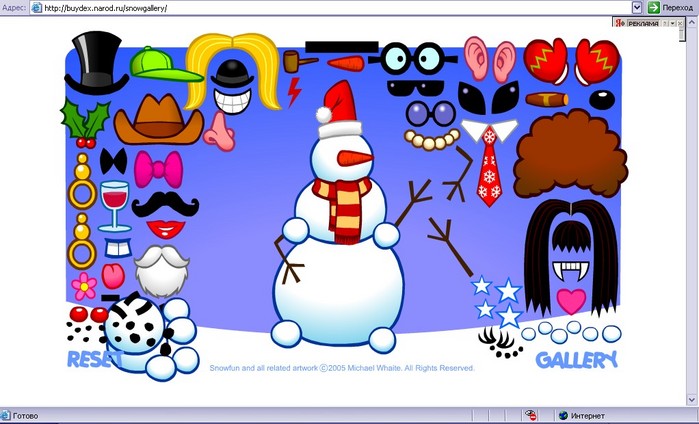Pick the red lips

[x=165, y=229]
